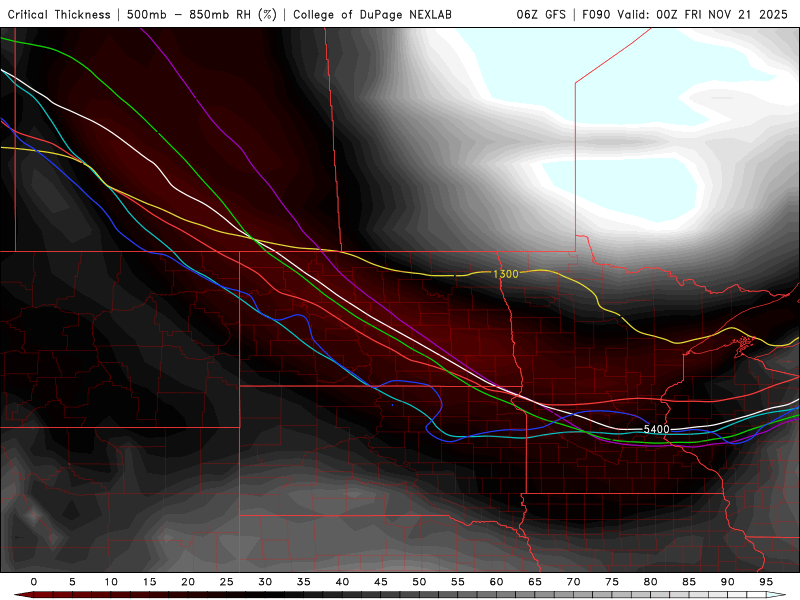Pick the "35" humidity scale label
This screenshot has height=600, width=800.
point(304,582)
